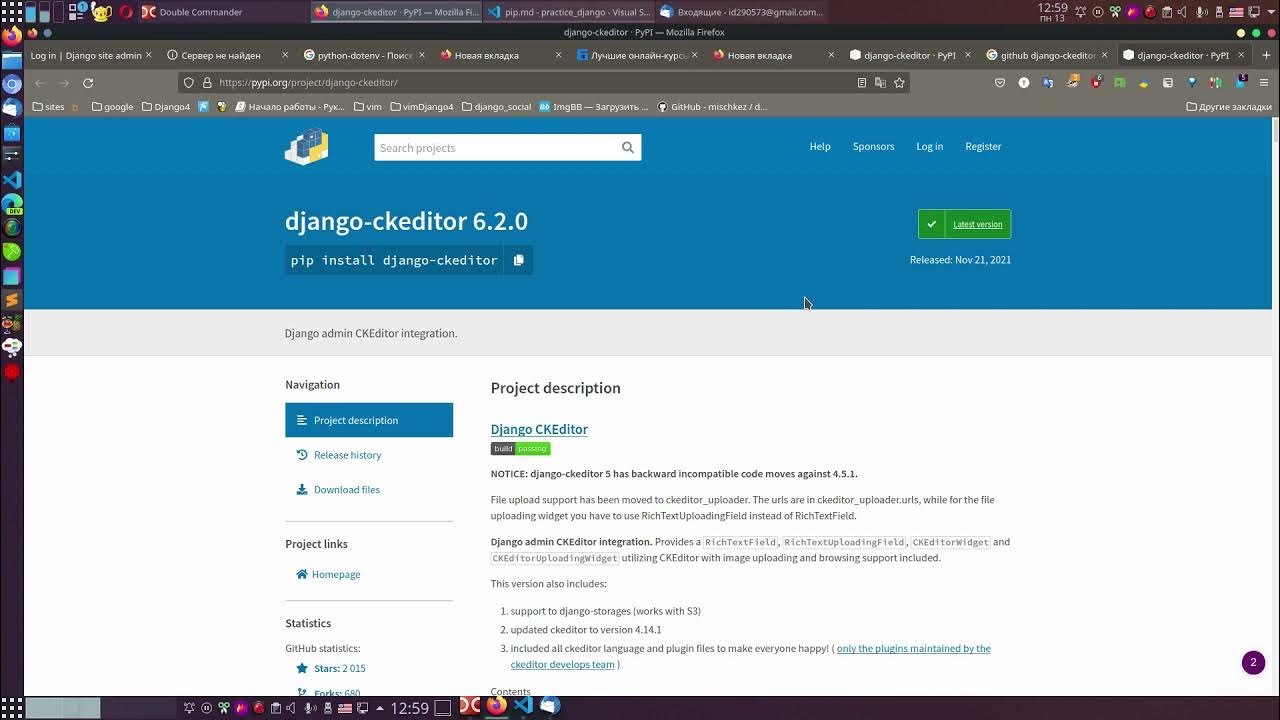Click the GitHub Stars statistic link
1280x720 pixels.
tap(331, 668)
